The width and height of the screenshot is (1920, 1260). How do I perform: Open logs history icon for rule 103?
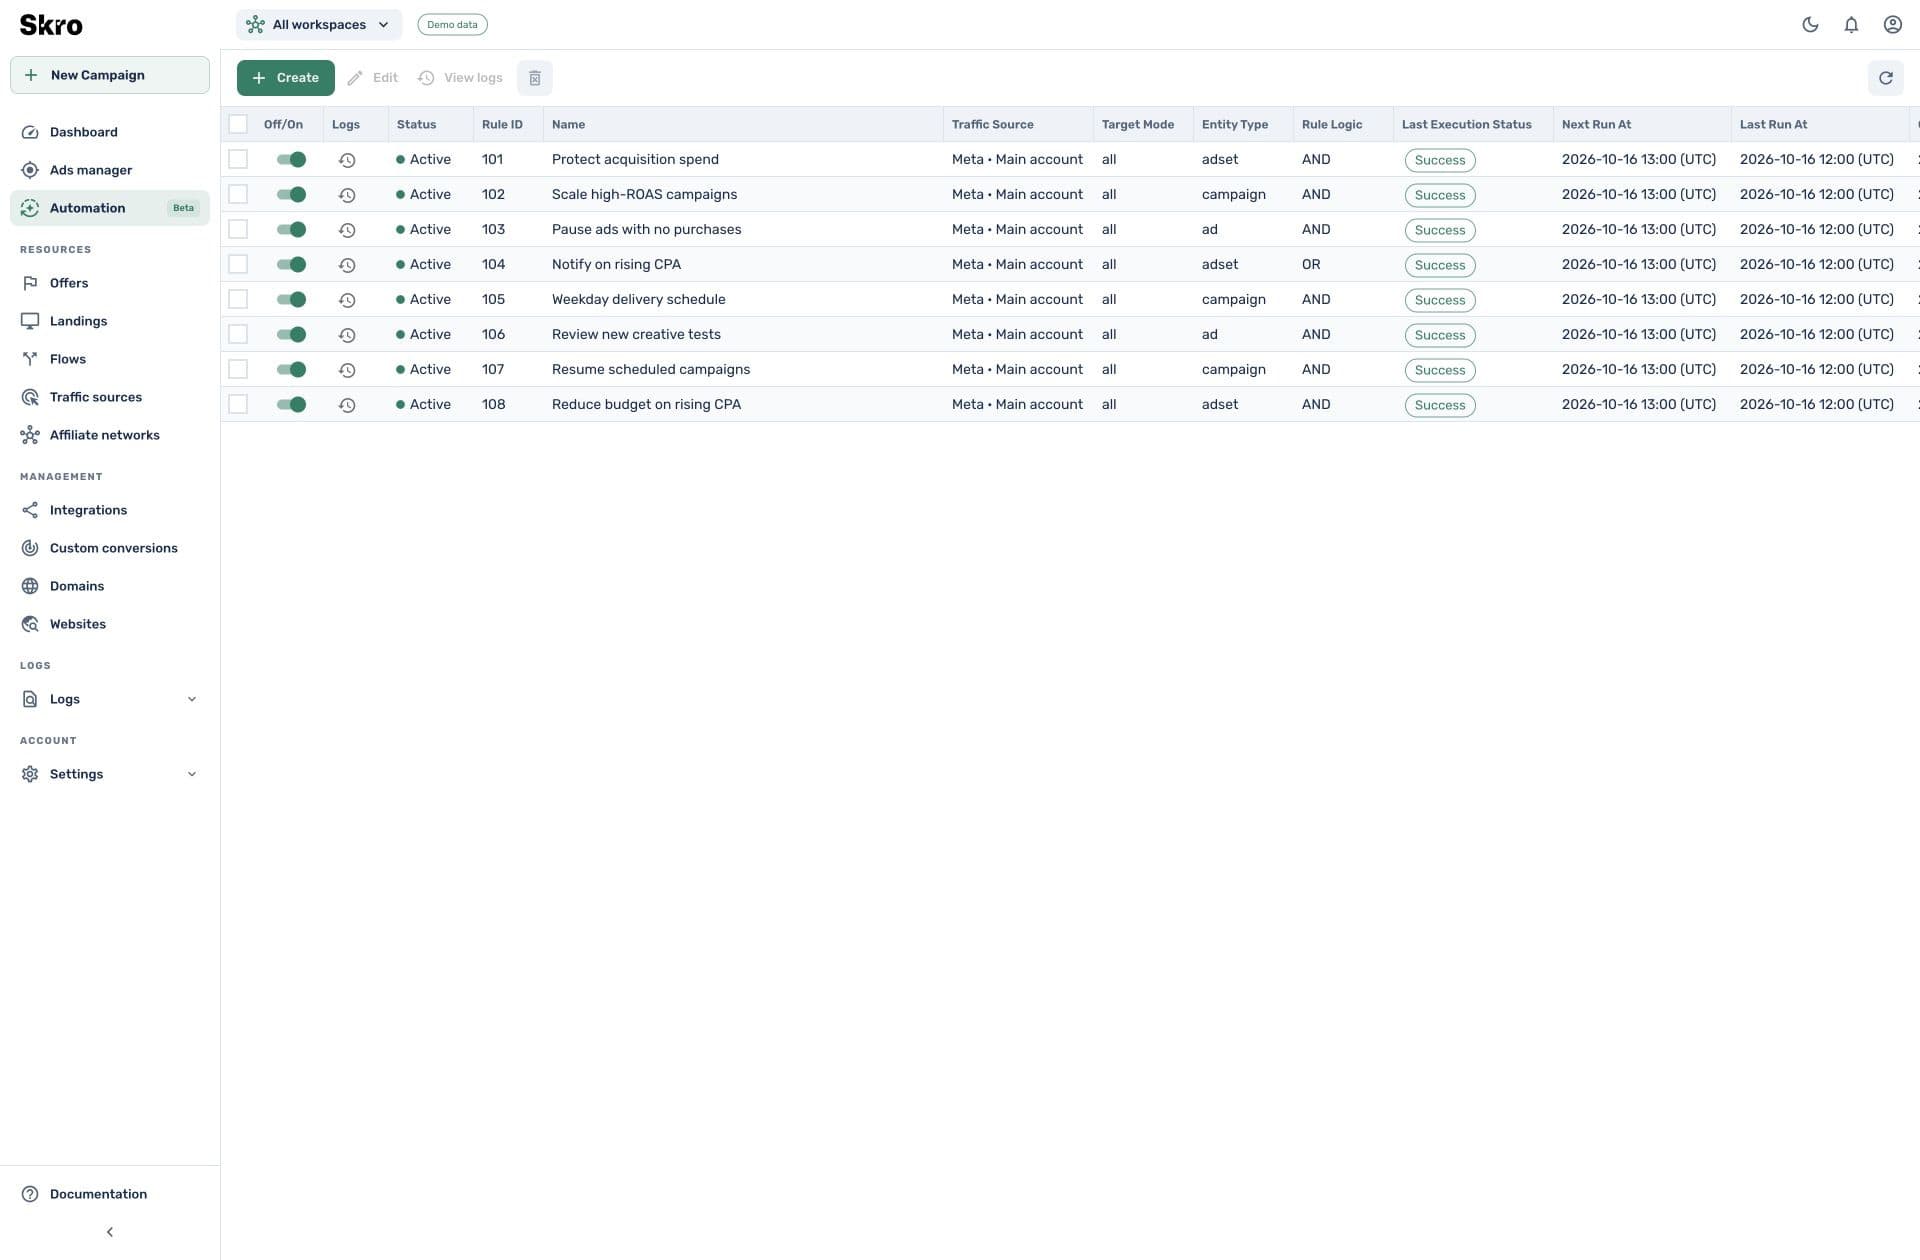point(347,230)
